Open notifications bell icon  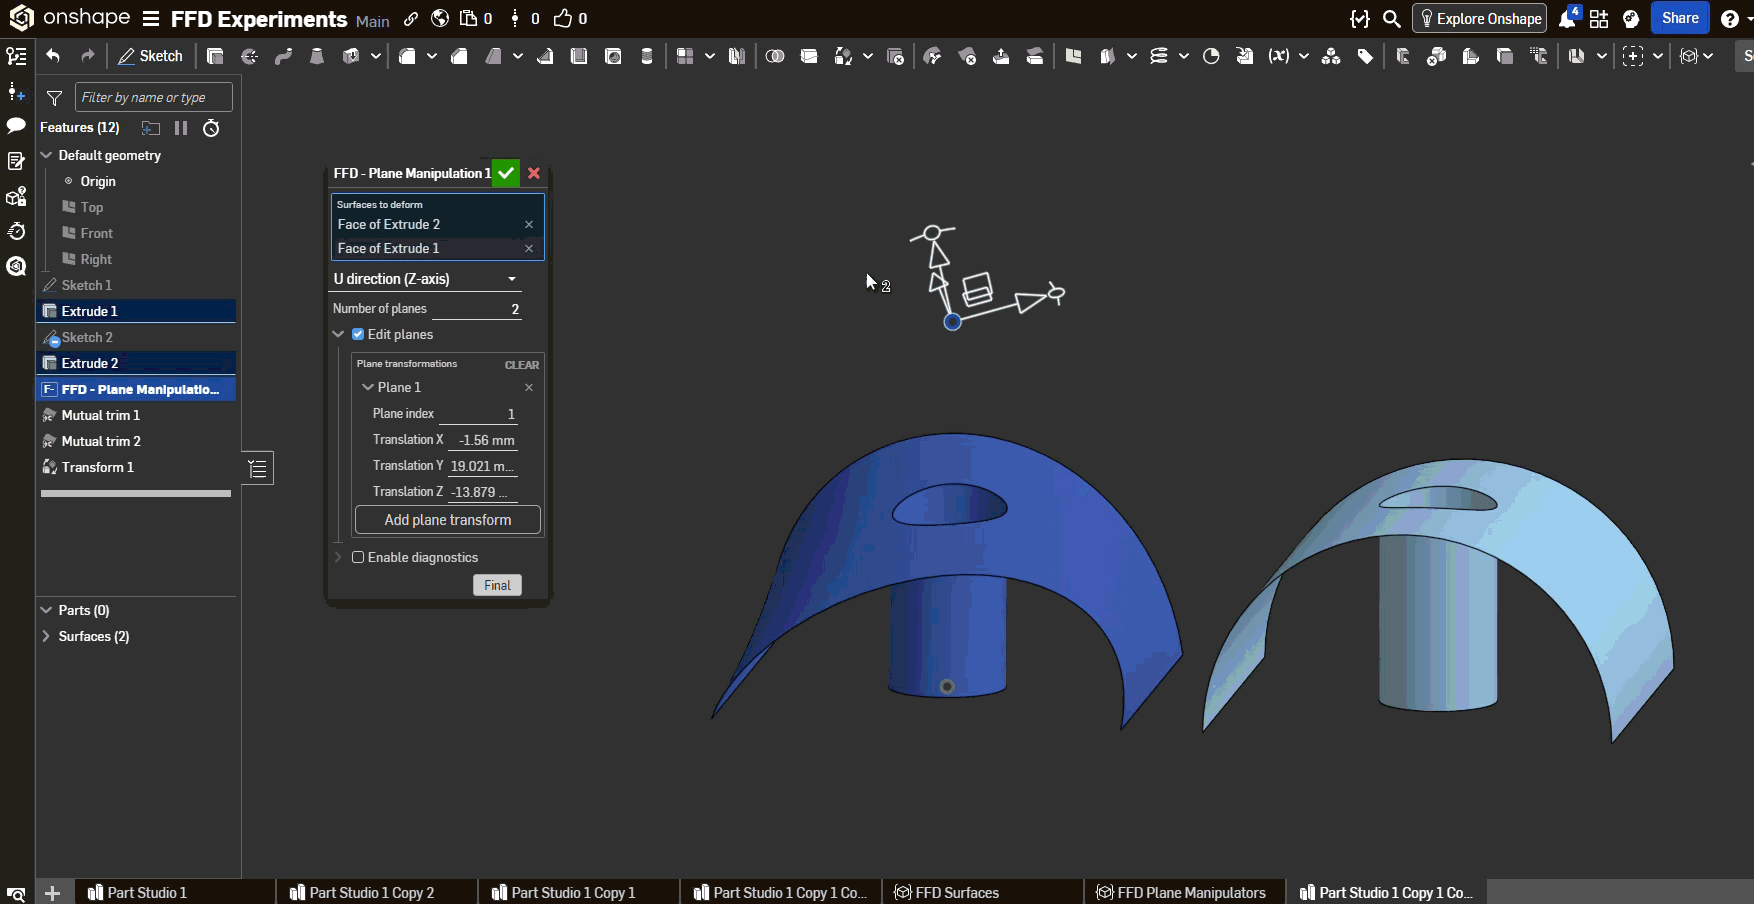pyautogui.click(x=1566, y=19)
